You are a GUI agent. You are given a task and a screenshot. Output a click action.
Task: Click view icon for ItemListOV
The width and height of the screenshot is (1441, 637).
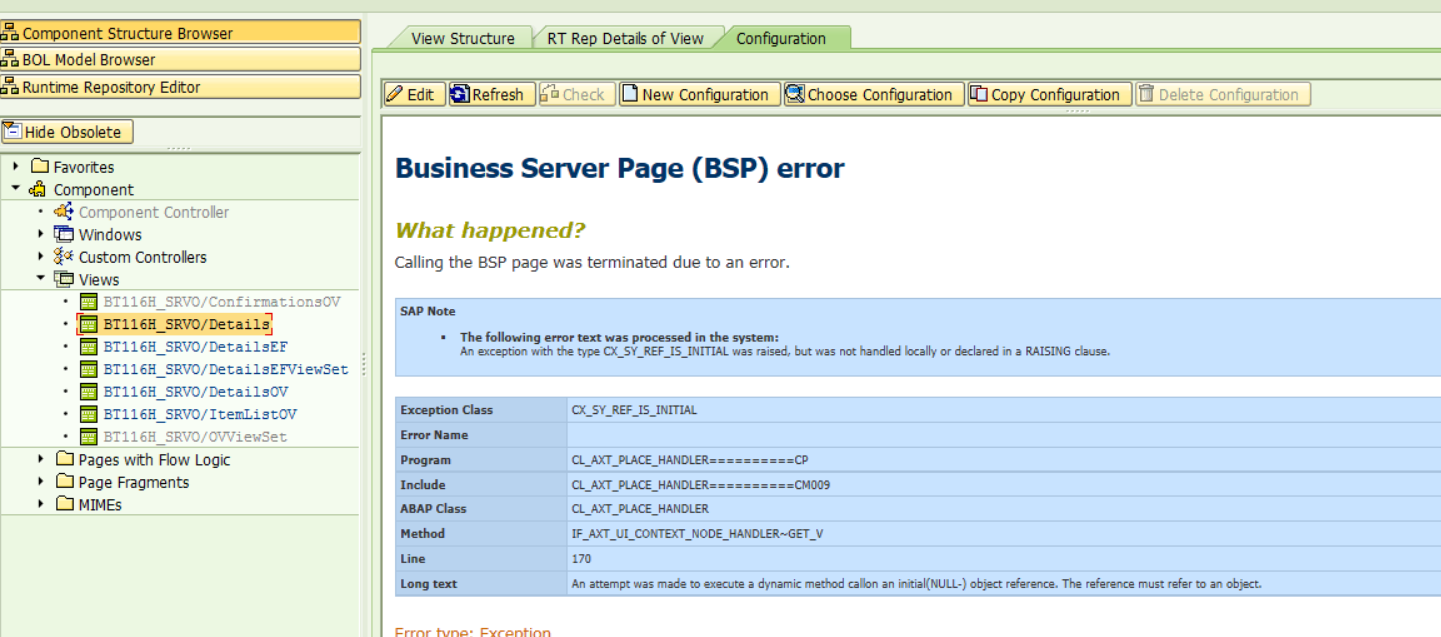click(89, 414)
